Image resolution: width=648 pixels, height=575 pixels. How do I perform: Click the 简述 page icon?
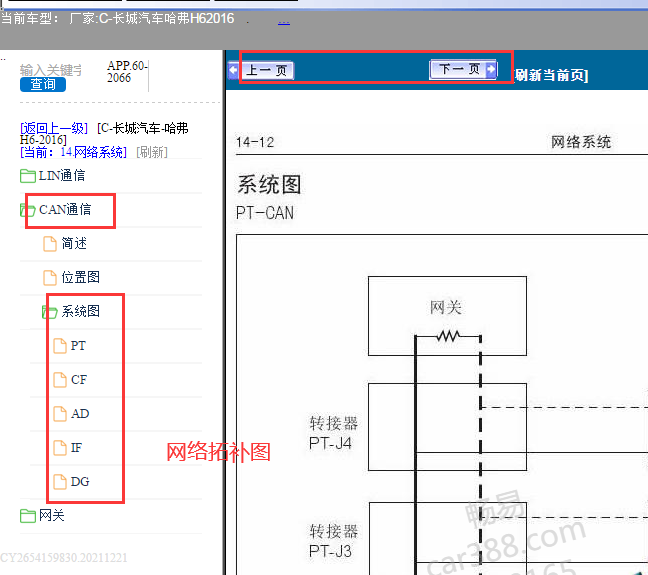click(x=50, y=243)
